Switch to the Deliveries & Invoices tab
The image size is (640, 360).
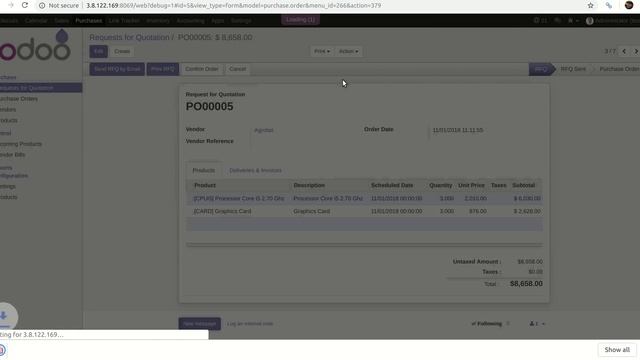pos(256,170)
